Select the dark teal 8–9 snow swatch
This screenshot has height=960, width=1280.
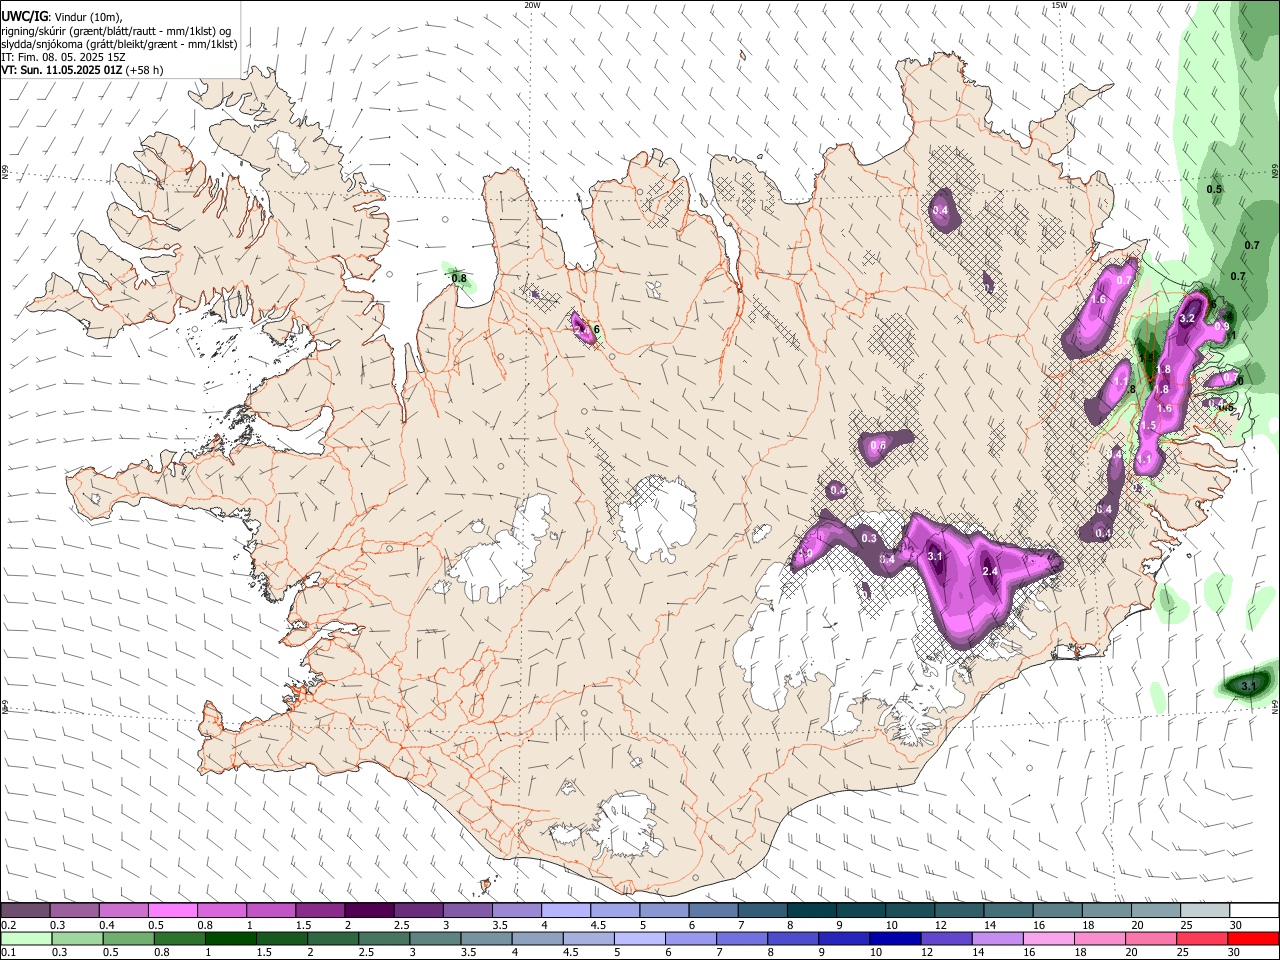pos(811,910)
